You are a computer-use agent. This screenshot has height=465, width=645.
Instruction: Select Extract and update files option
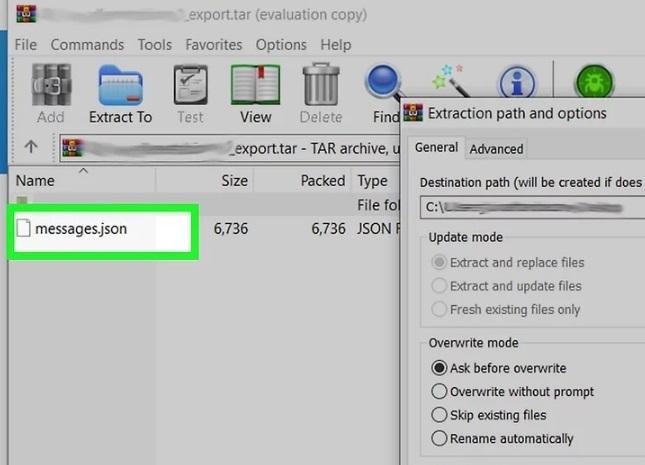tap(506, 286)
